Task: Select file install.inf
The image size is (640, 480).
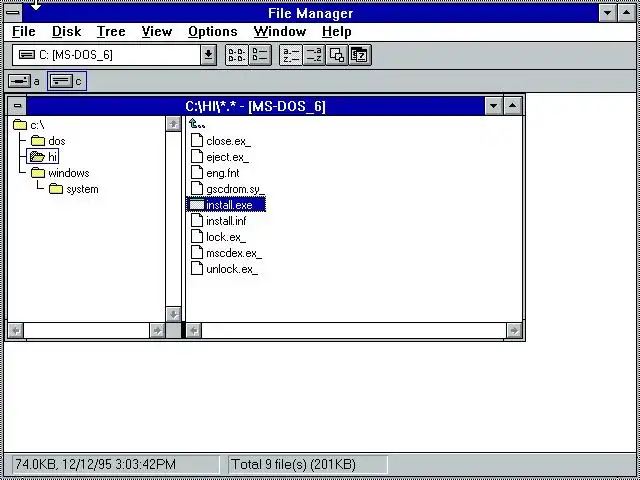Action: pyautogui.click(x=218, y=221)
